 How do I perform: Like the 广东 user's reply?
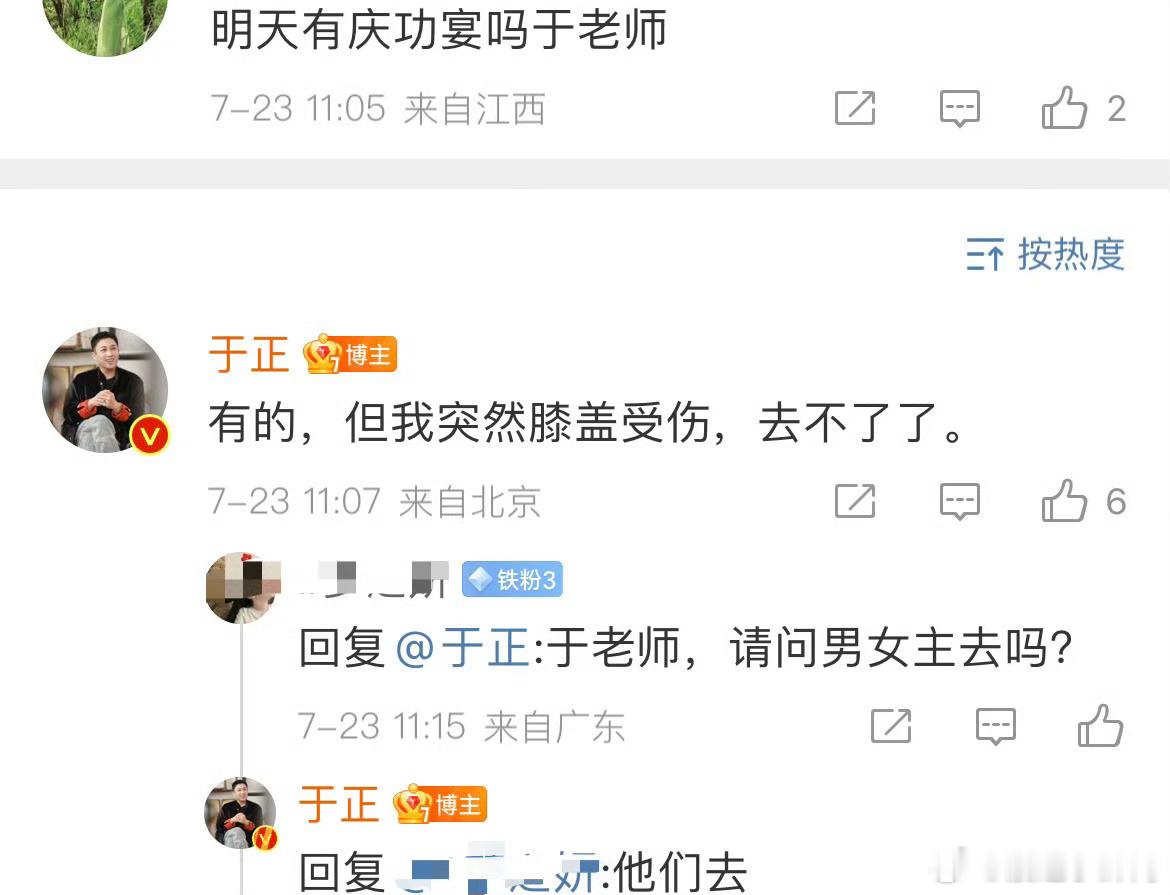tap(1101, 726)
